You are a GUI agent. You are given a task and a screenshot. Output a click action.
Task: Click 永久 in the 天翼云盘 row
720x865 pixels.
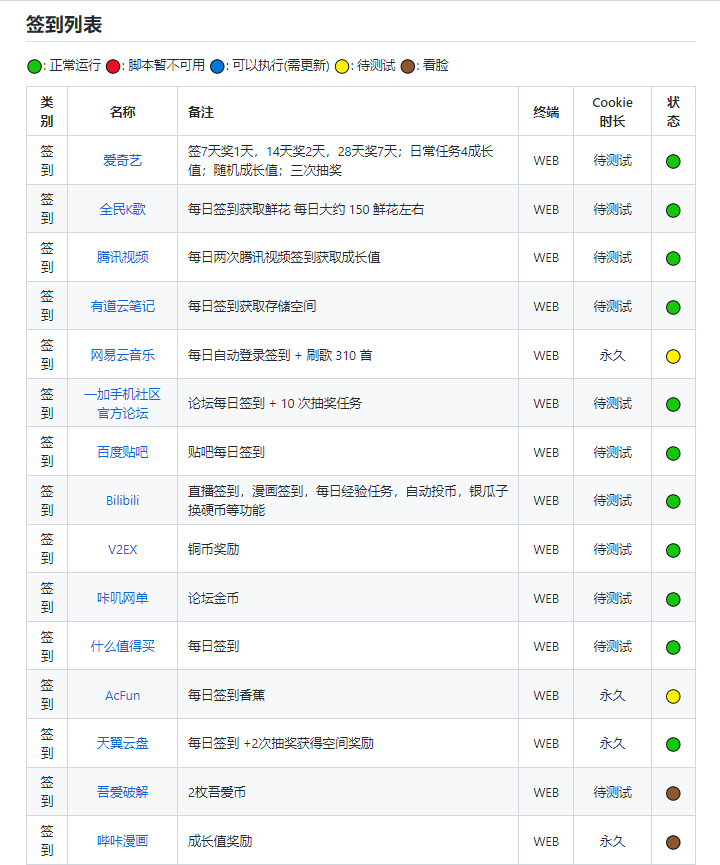point(612,743)
